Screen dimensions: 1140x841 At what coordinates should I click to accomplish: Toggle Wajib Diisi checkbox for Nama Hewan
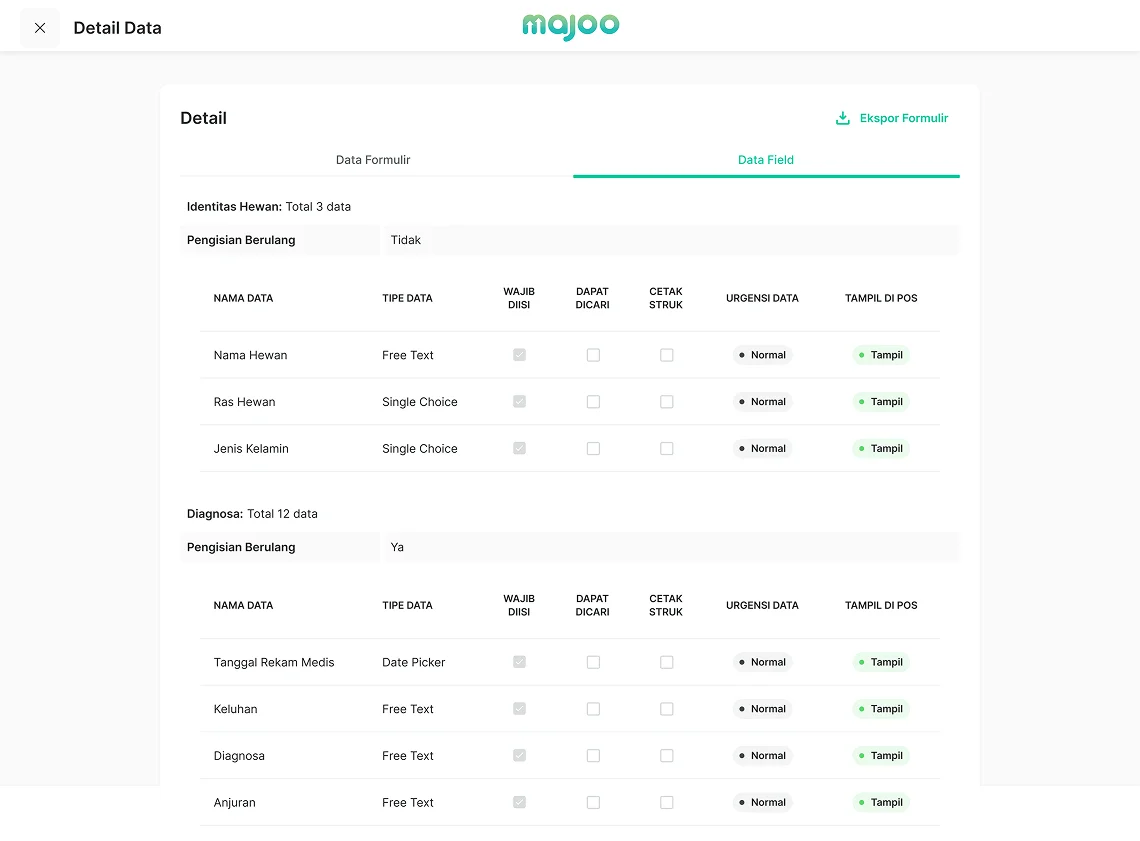click(519, 355)
